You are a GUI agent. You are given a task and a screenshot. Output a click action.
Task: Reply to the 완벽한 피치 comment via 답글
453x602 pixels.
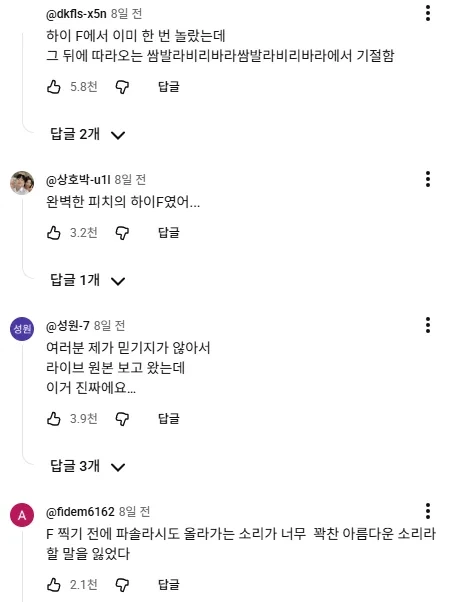point(169,233)
